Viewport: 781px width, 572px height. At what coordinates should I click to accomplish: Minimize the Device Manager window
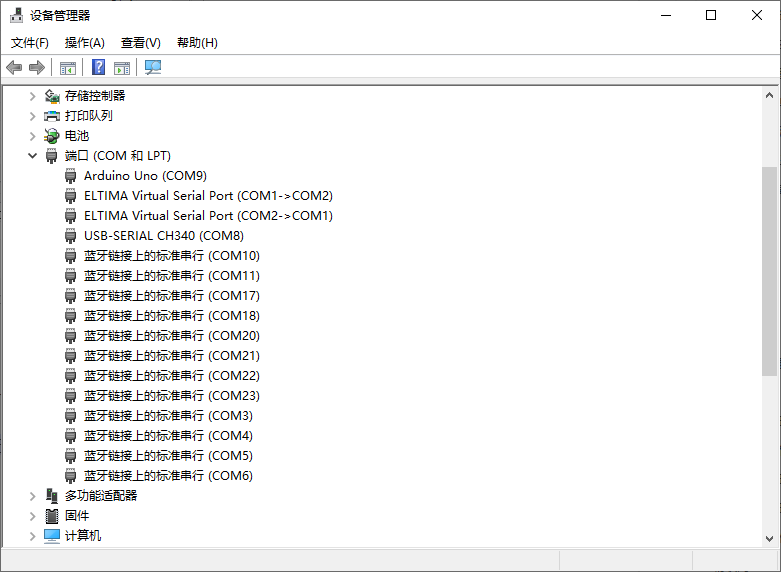tap(666, 15)
